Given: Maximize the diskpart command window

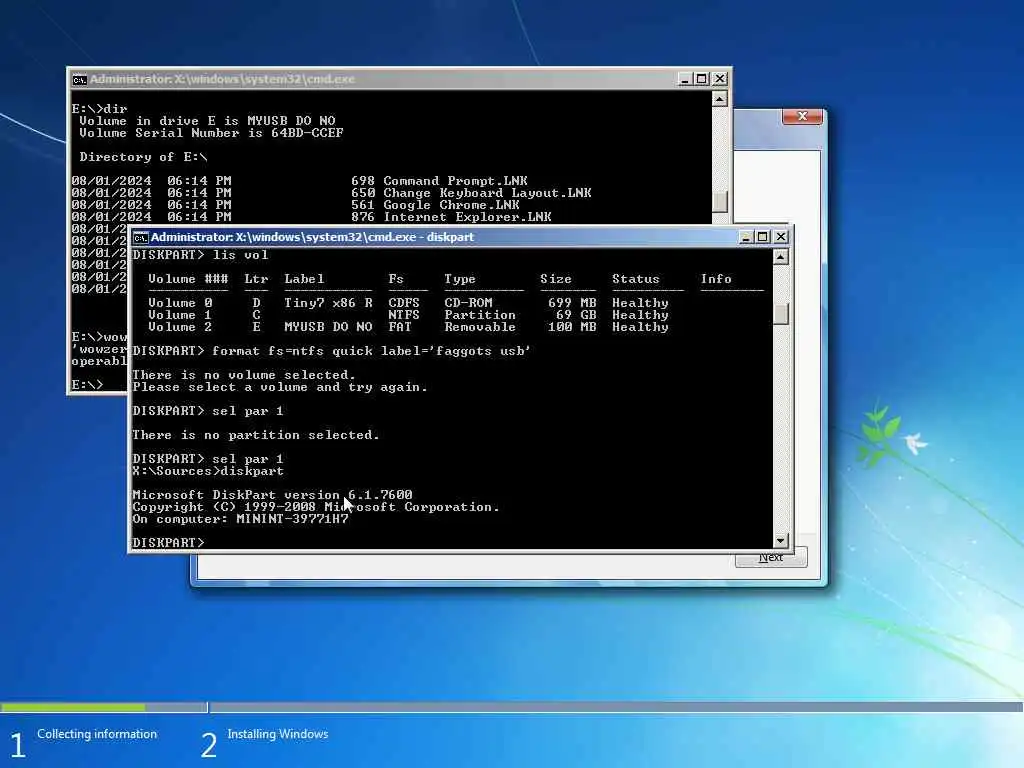Looking at the screenshot, I should point(763,237).
